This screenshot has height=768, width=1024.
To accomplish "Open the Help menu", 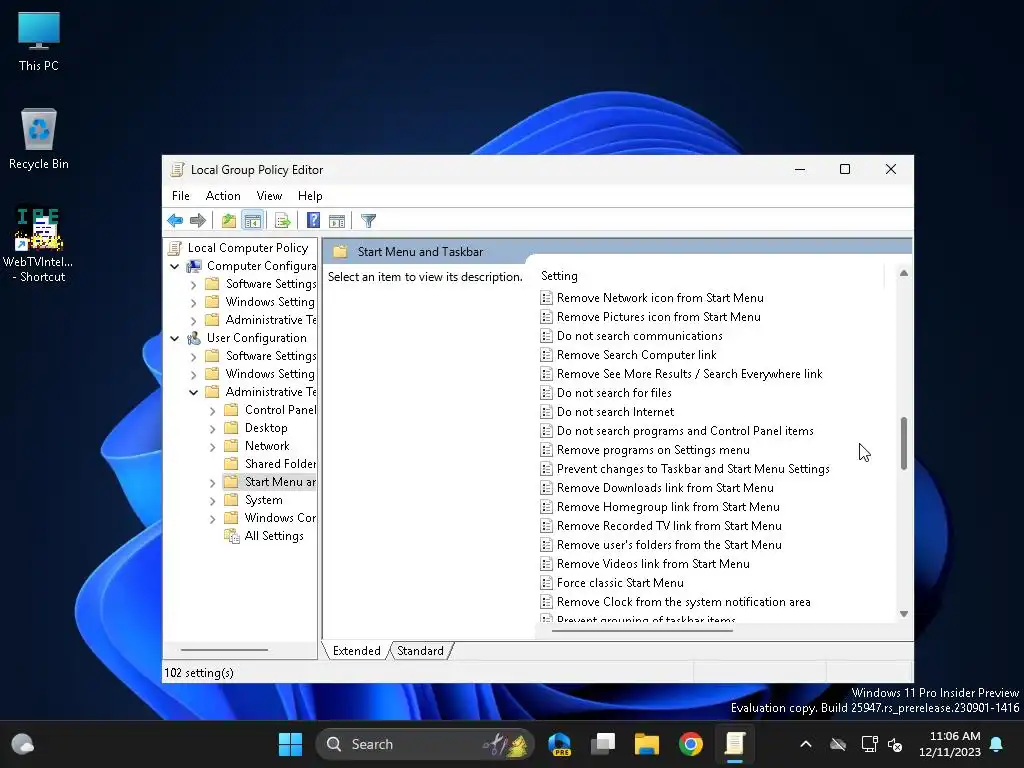I will click(x=310, y=196).
